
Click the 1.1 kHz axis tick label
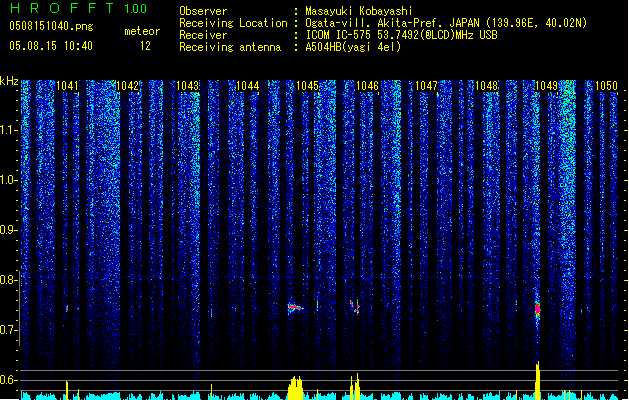tap(8, 130)
